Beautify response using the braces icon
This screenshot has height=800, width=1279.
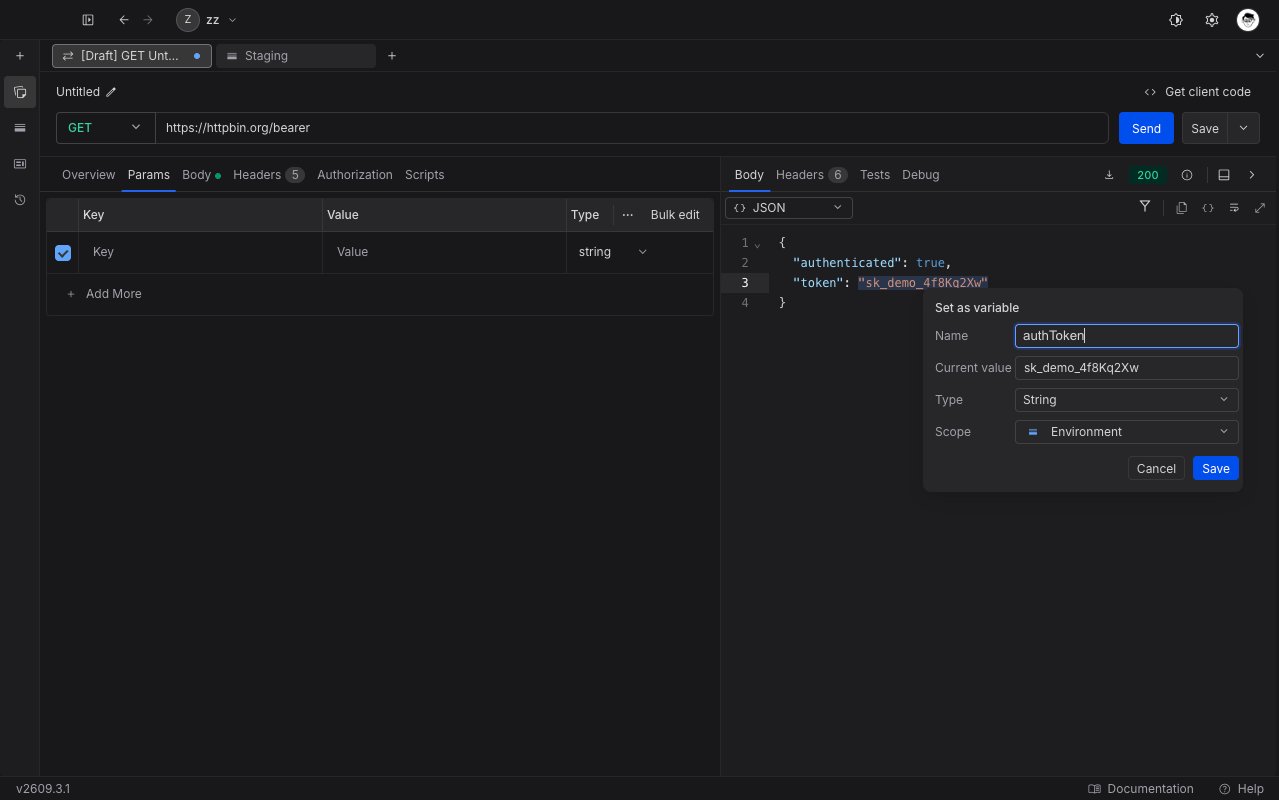click(1208, 208)
